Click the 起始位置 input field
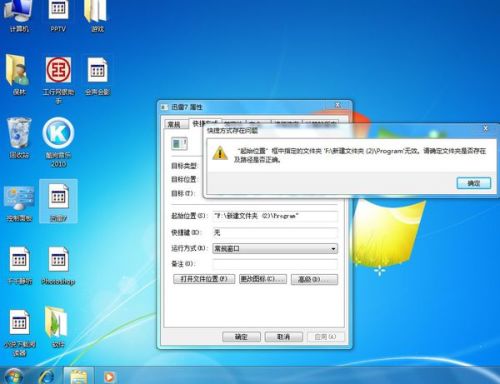The height and width of the screenshot is (384, 500). tap(275, 216)
